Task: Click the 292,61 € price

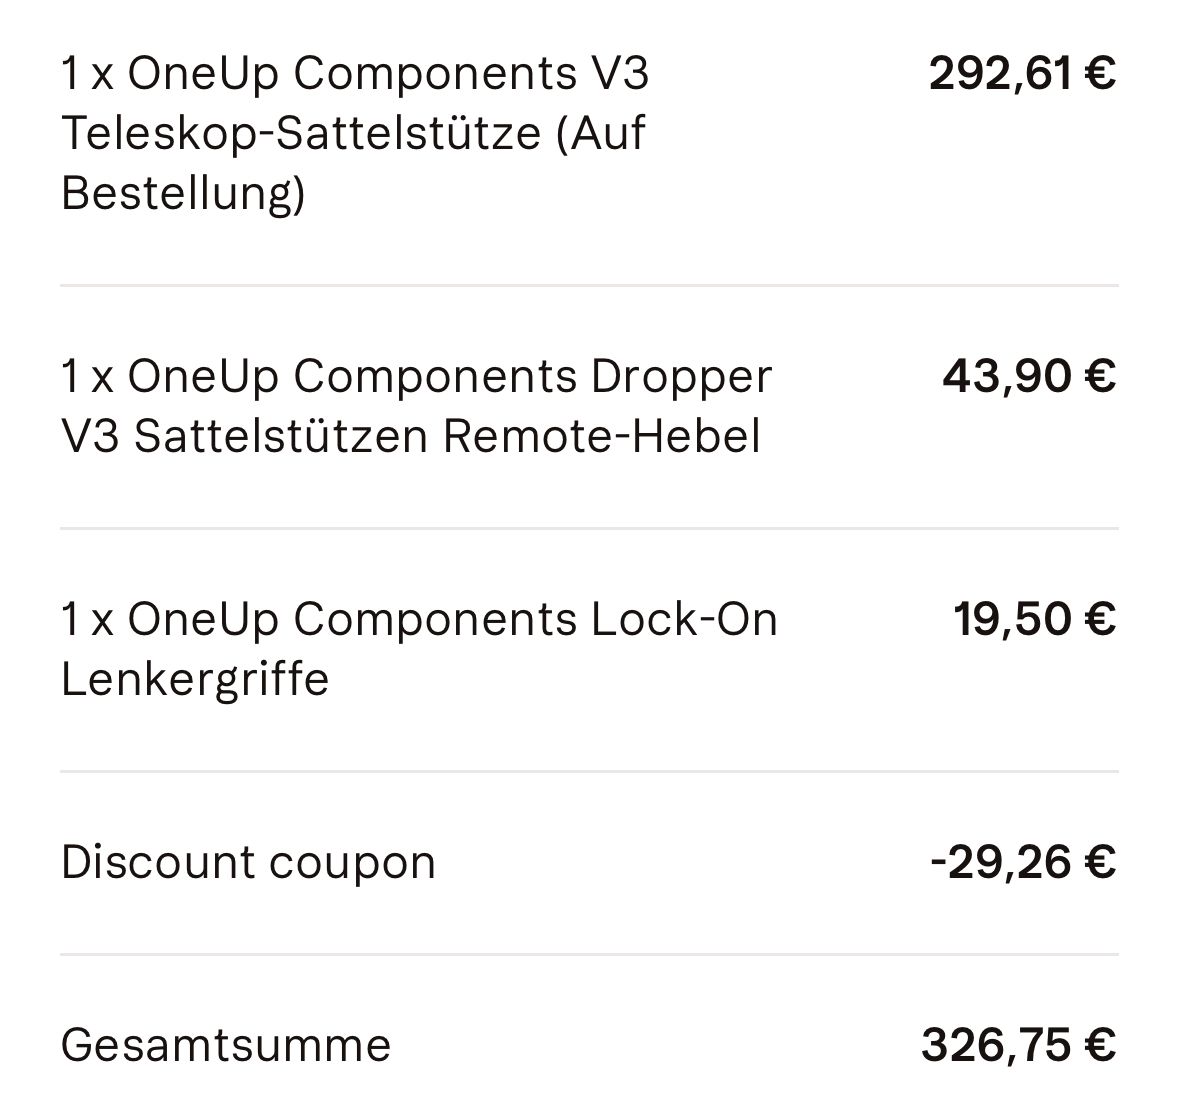Action: [1022, 74]
